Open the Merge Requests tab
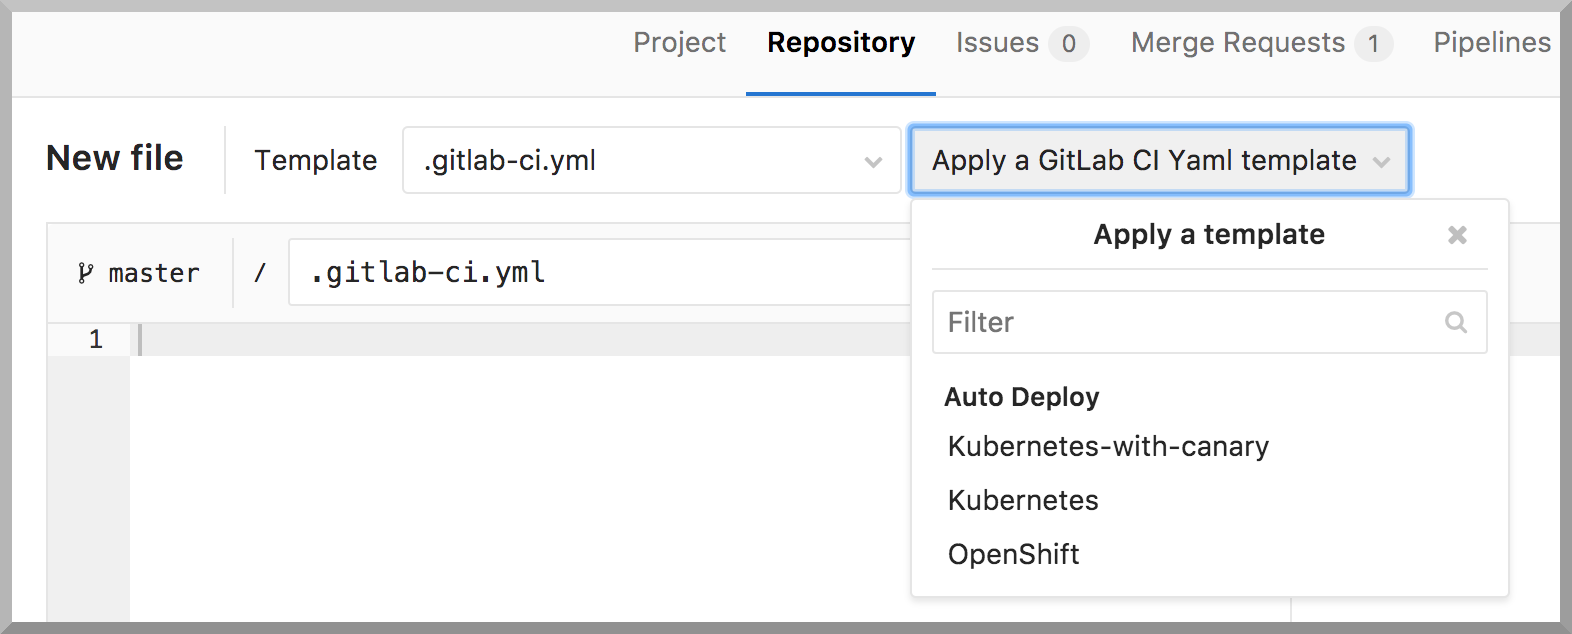The image size is (1572, 634). [x=1237, y=43]
